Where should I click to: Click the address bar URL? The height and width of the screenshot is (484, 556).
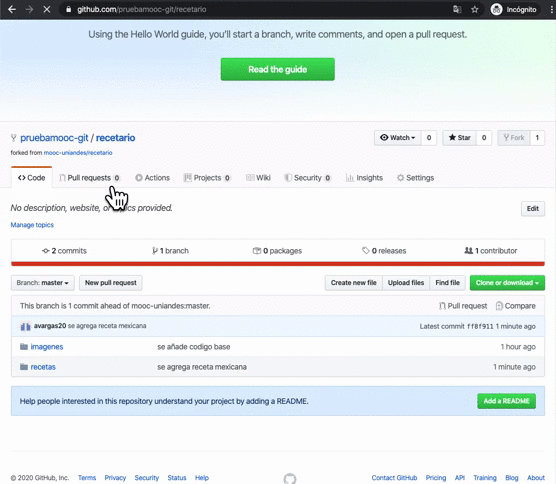141,10
